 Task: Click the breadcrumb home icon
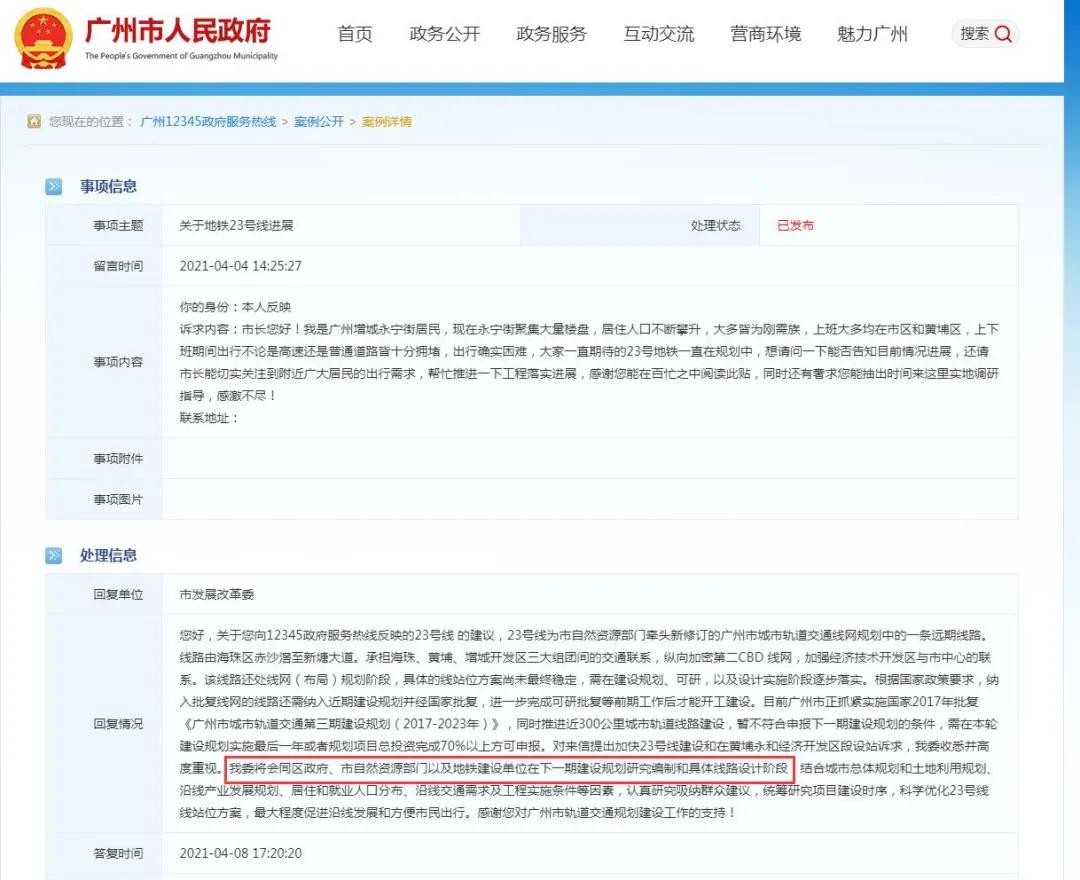point(35,122)
